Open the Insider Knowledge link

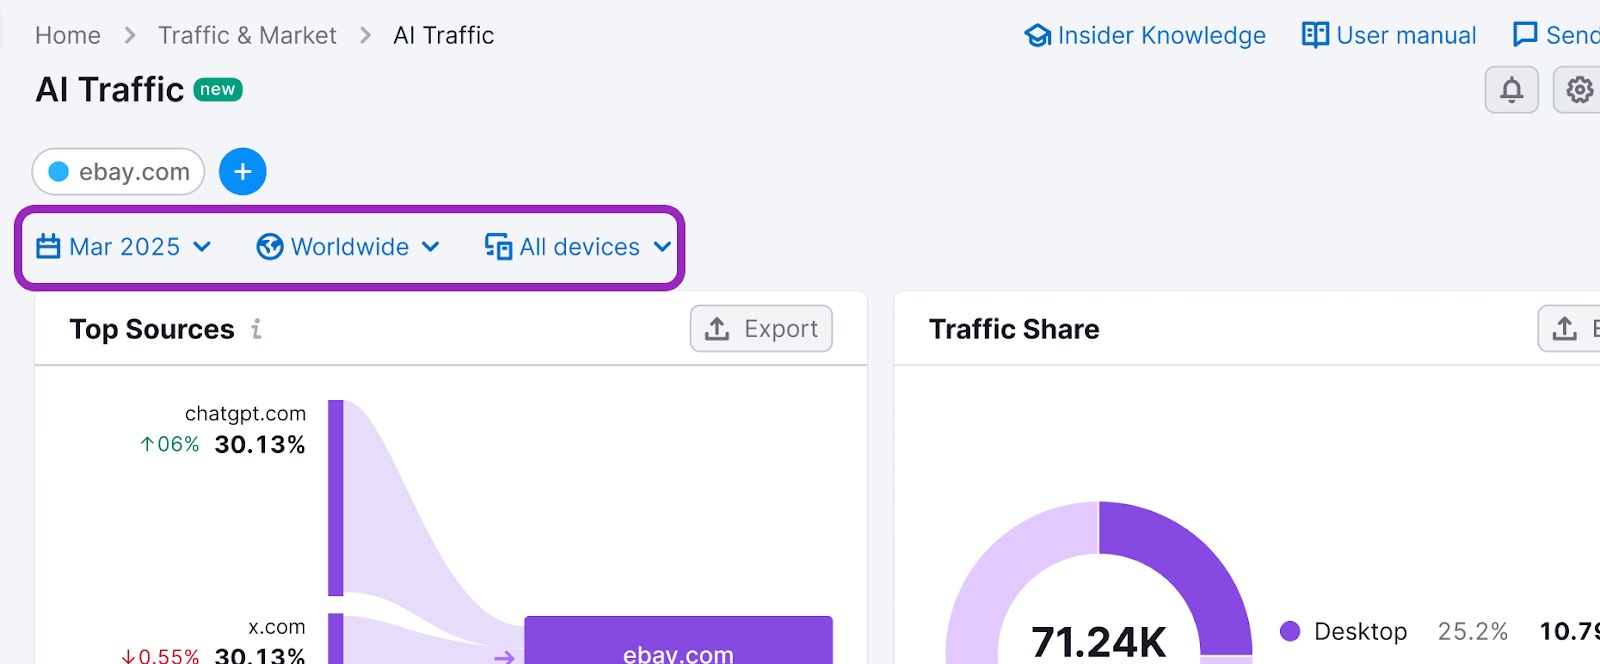pyautogui.click(x=1145, y=36)
